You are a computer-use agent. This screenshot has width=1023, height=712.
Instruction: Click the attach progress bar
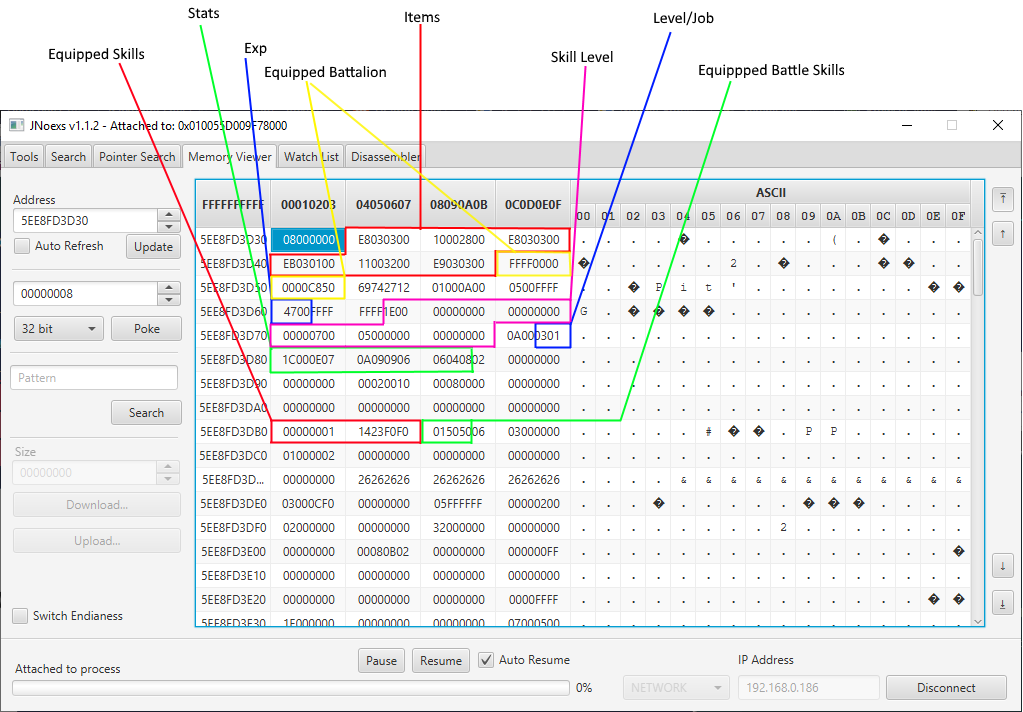click(x=291, y=688)
